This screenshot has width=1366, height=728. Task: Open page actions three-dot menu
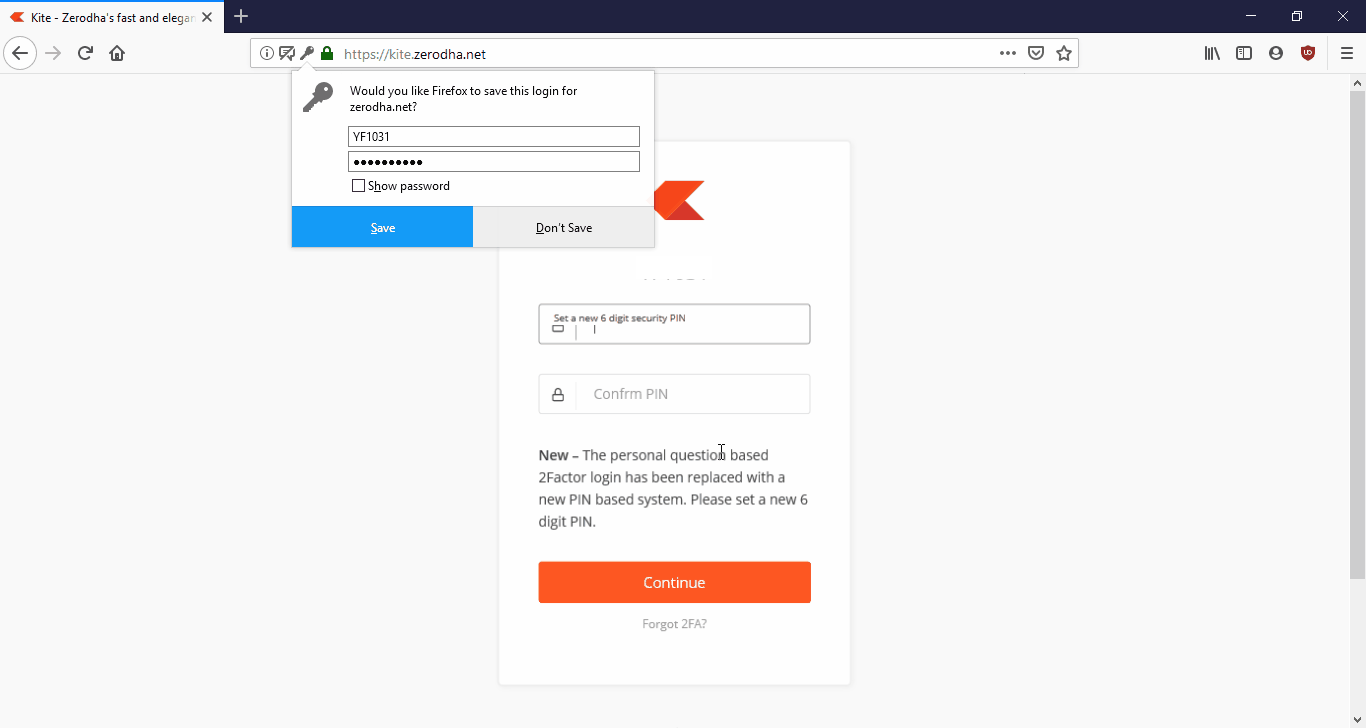(x=1008, y=54)
